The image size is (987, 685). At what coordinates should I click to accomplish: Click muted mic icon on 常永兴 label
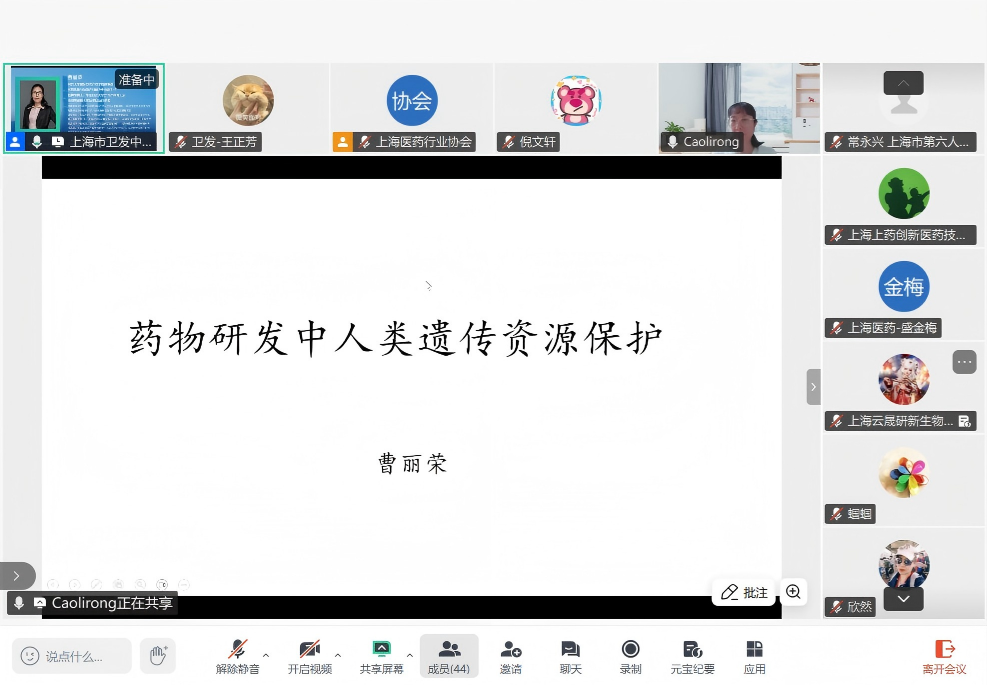[836, 142]
